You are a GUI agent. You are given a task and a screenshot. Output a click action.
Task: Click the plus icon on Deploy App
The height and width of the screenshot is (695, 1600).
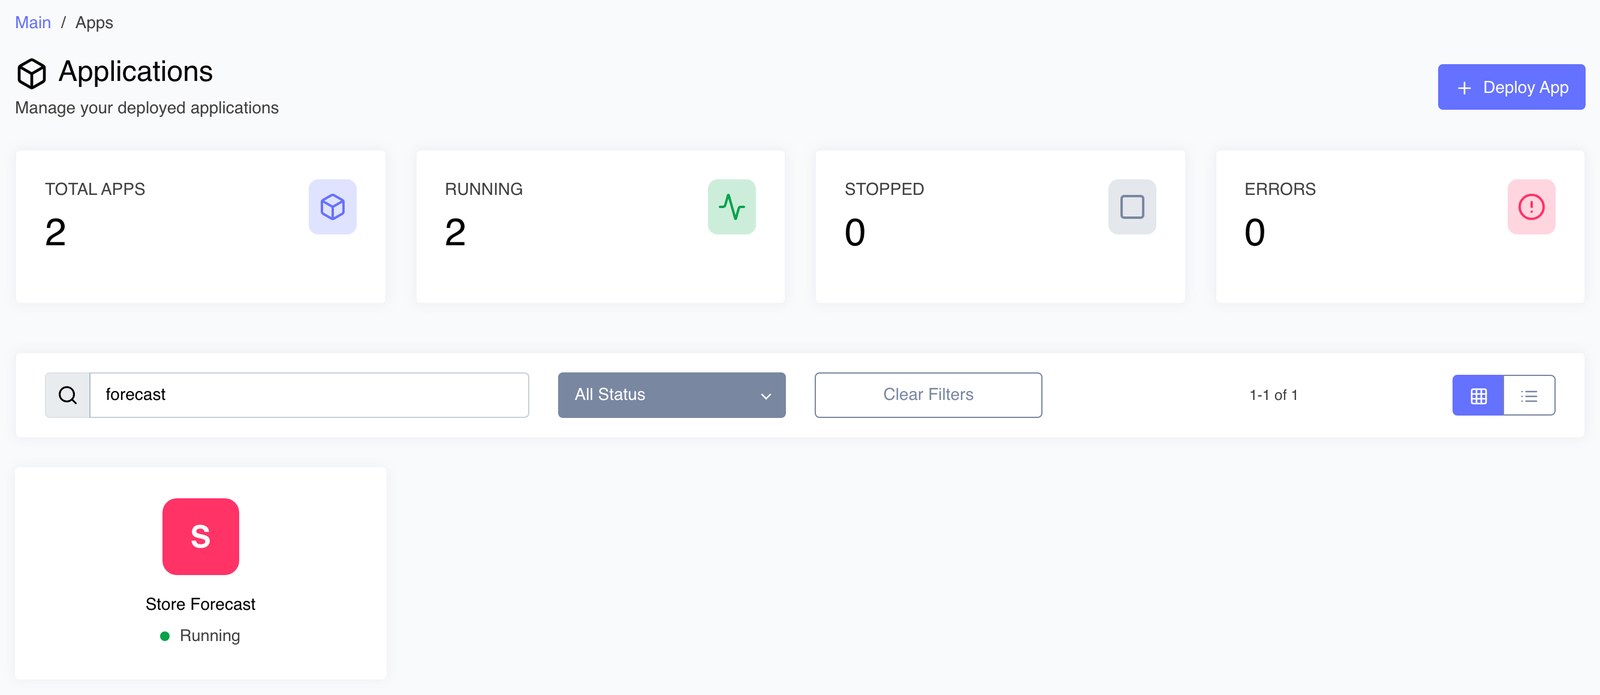1464,88
